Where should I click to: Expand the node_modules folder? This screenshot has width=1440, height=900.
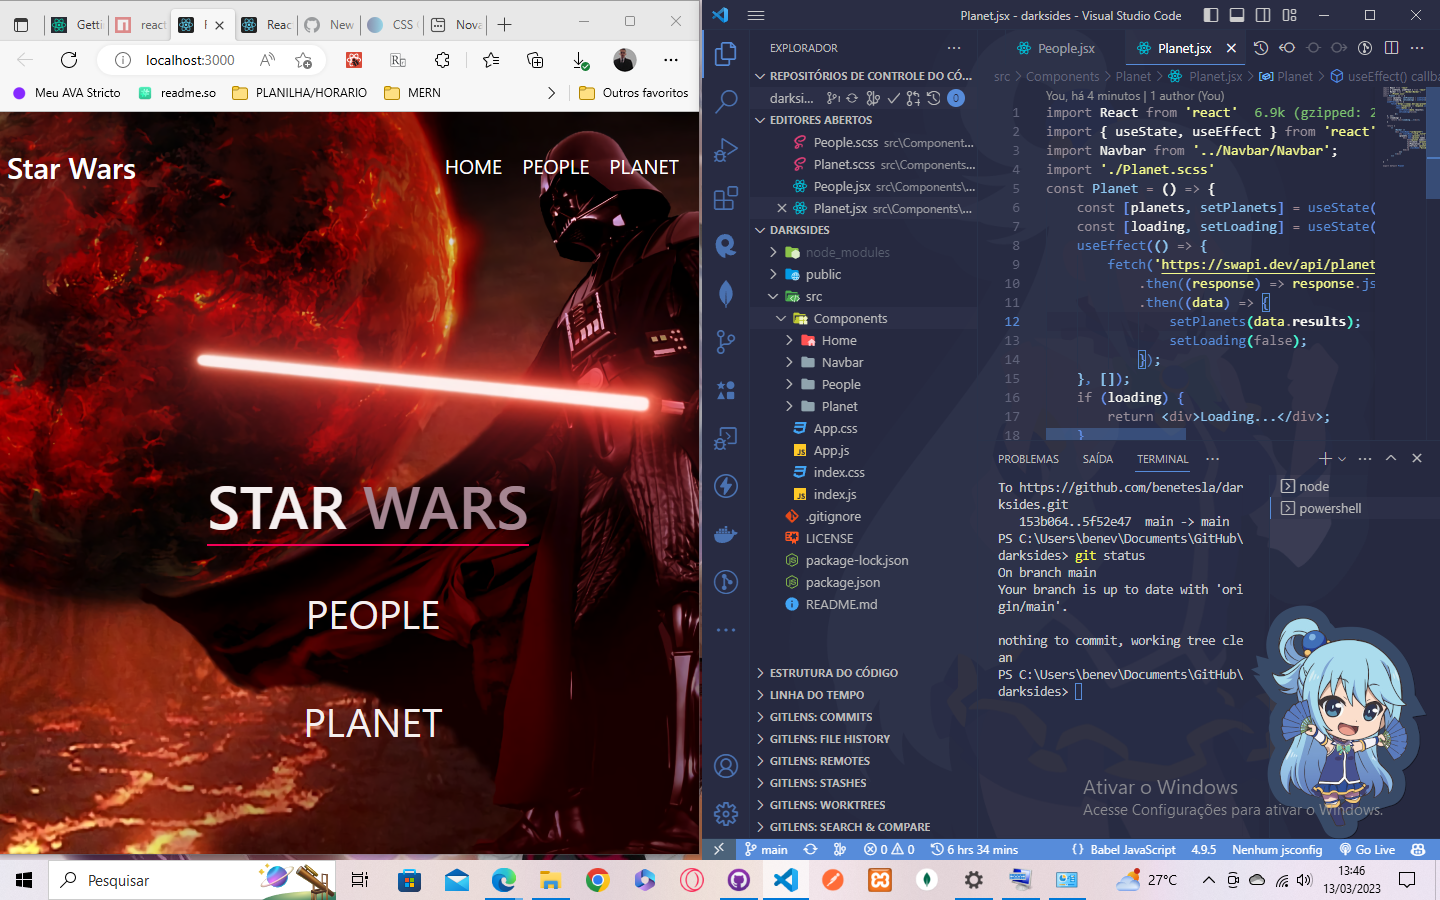click(864, 252)
